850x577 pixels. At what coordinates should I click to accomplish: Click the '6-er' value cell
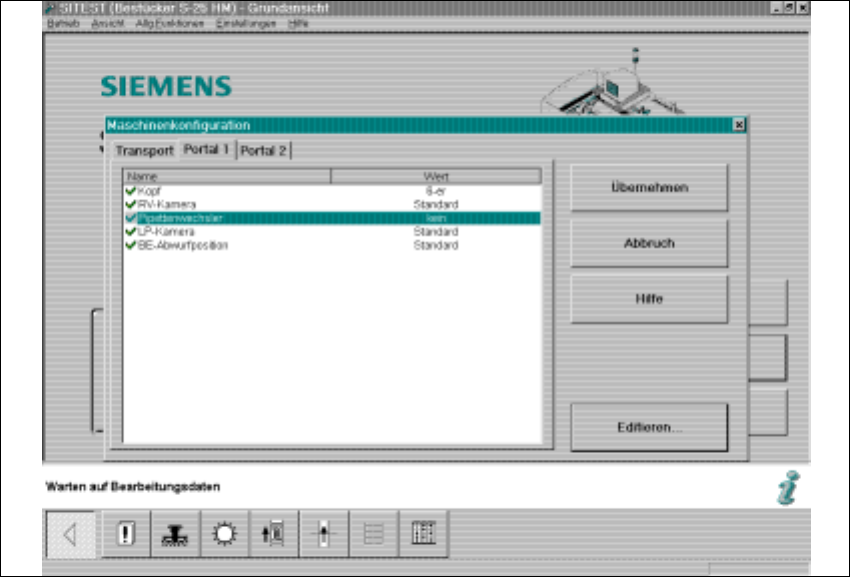tap(436, 191)
